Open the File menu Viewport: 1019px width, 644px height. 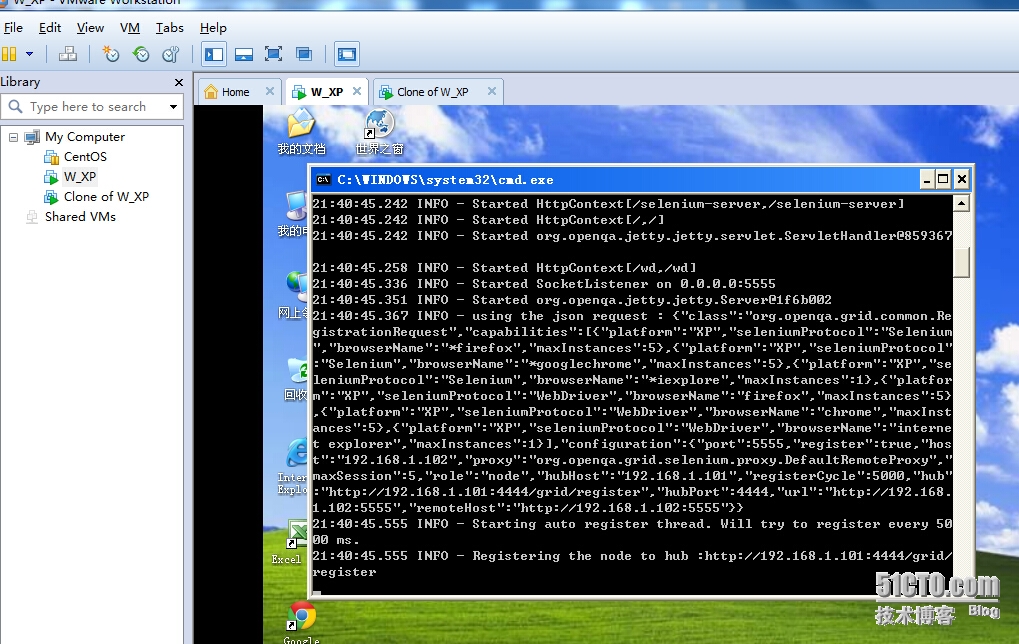pos(13,28)
